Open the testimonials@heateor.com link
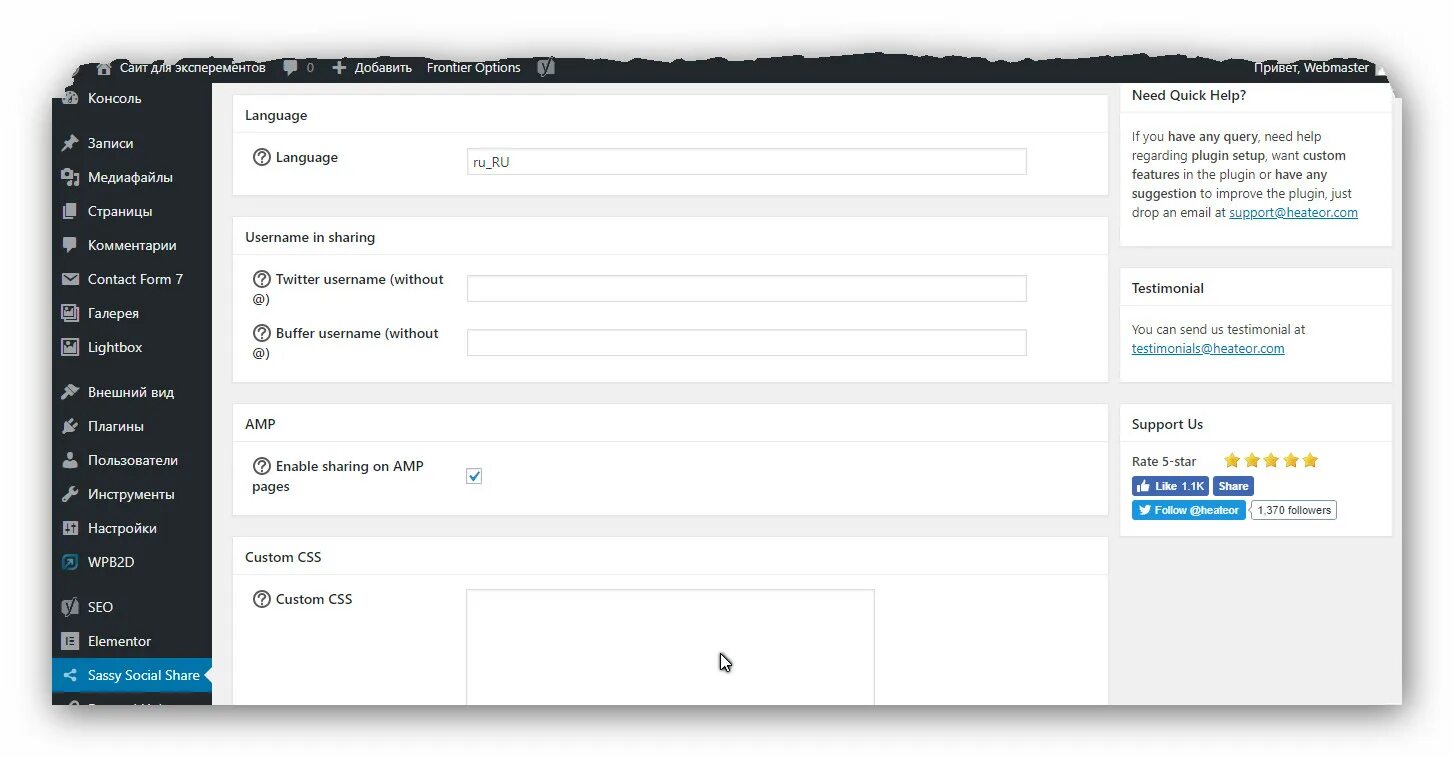Viewport: 1454px width, 757px height. [x=1208, y=348]
